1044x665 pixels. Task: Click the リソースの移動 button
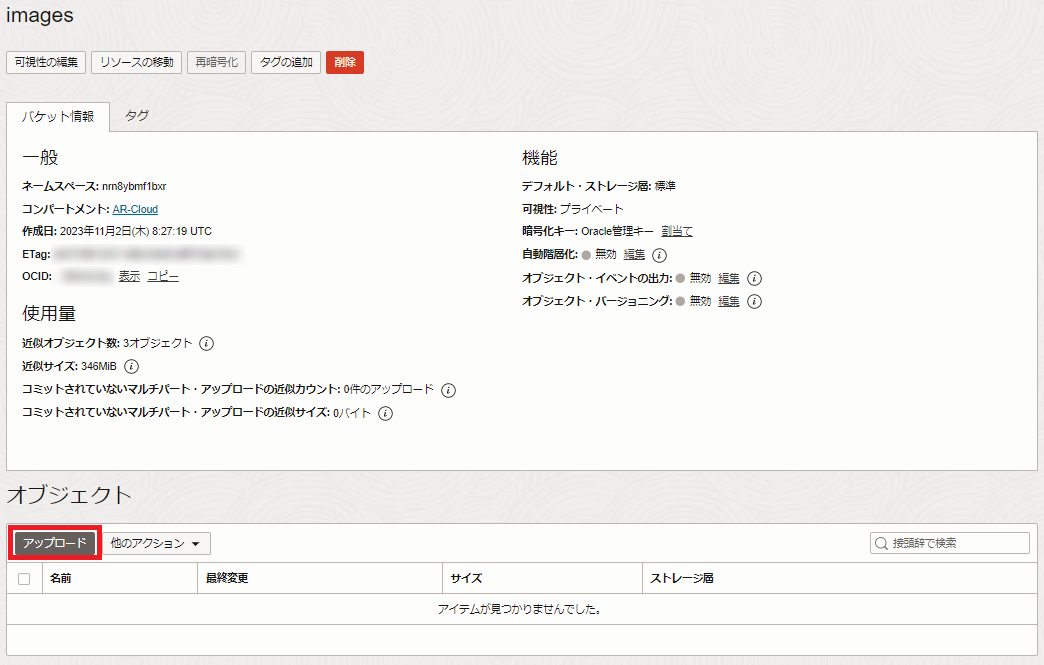(x=136, y=62)
